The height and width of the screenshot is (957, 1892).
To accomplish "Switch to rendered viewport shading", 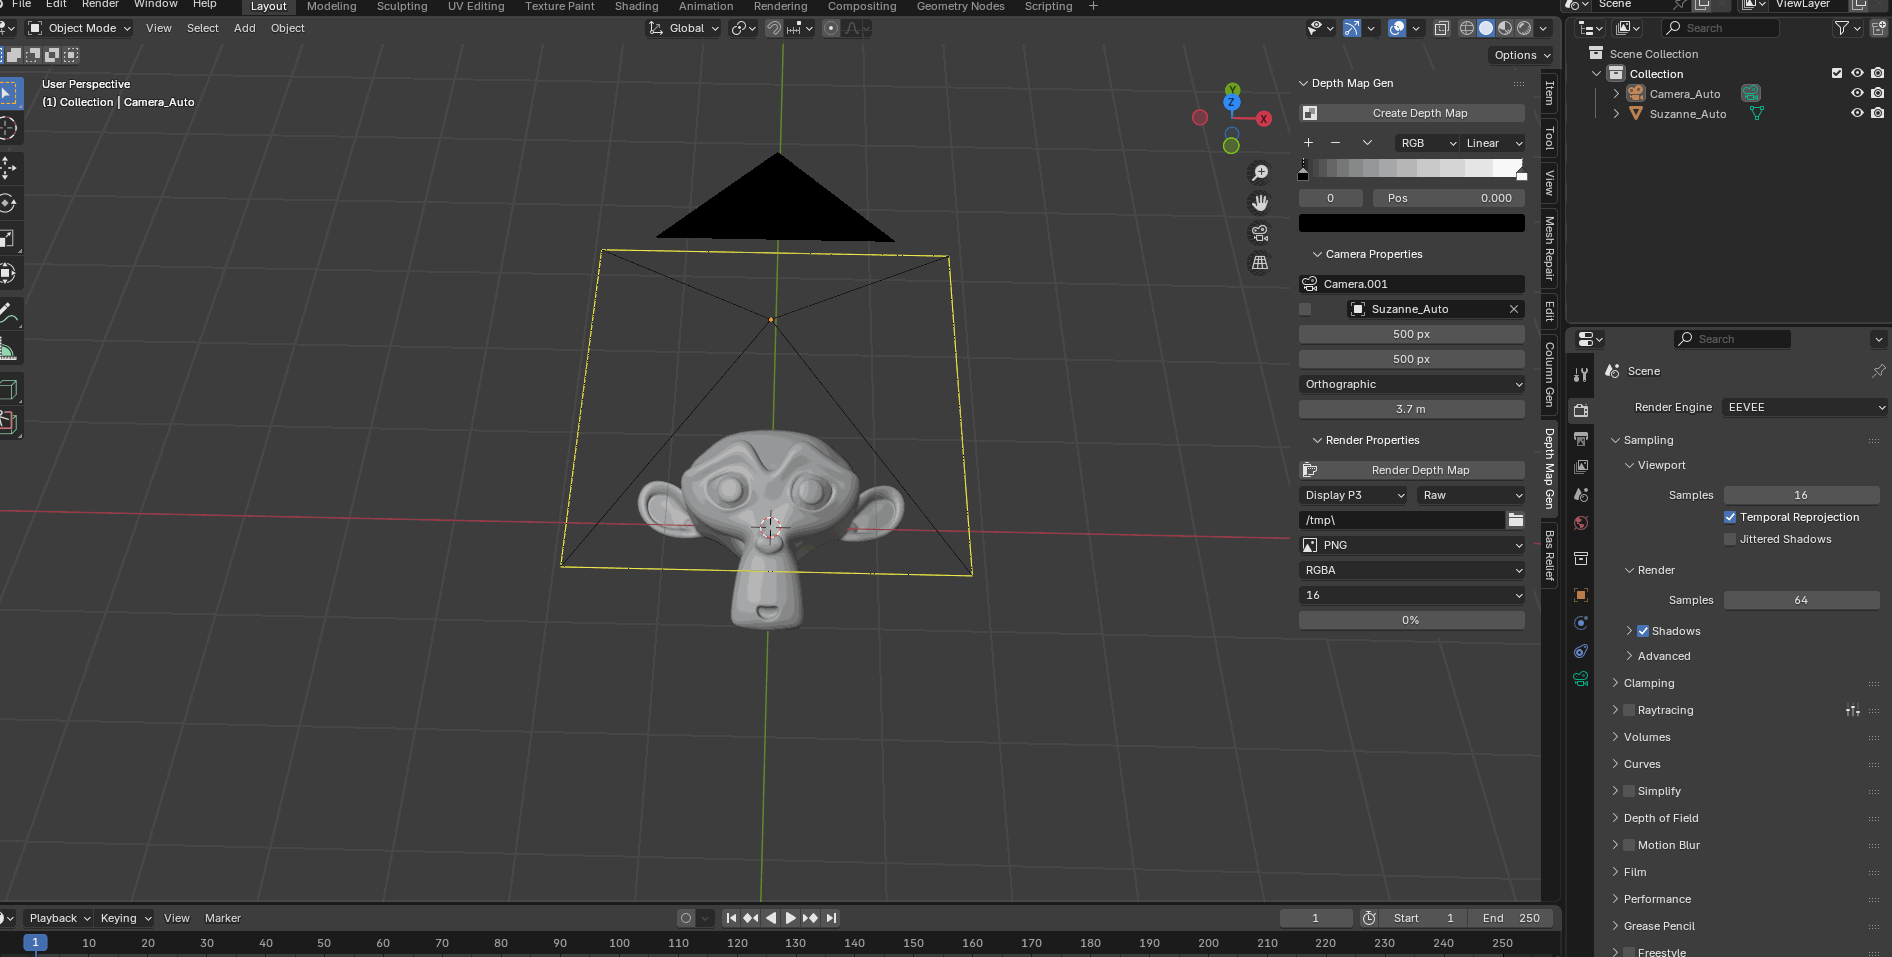I will tap(1524, 28).
